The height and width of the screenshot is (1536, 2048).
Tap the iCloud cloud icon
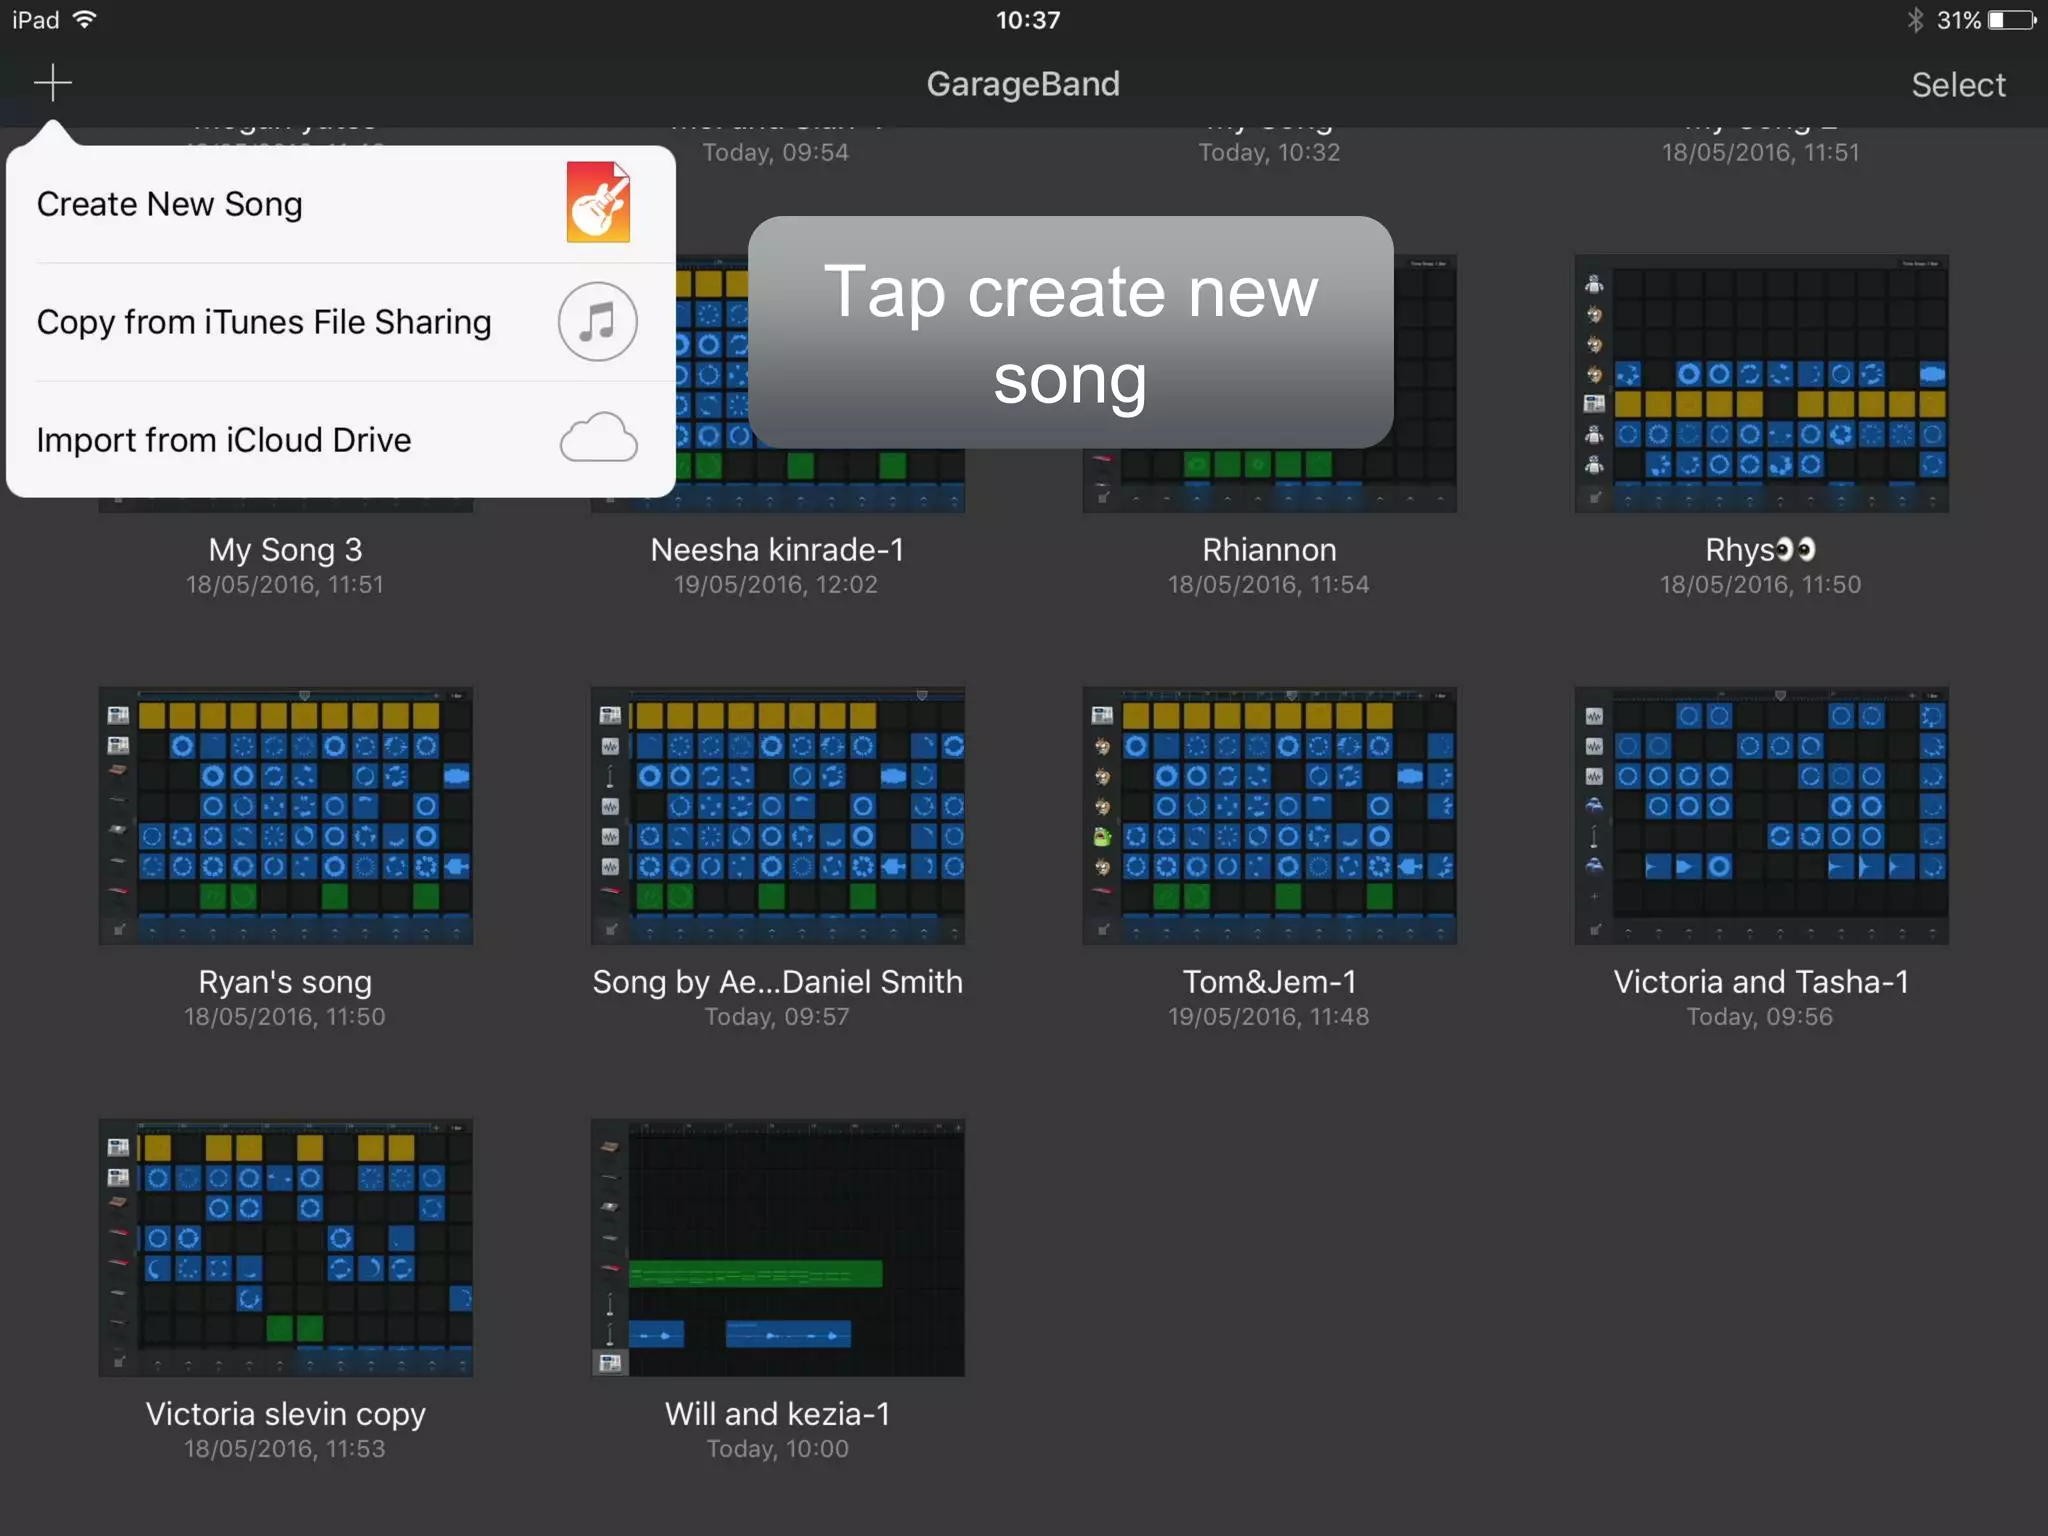pyautogui.click(x=598, y=437)
